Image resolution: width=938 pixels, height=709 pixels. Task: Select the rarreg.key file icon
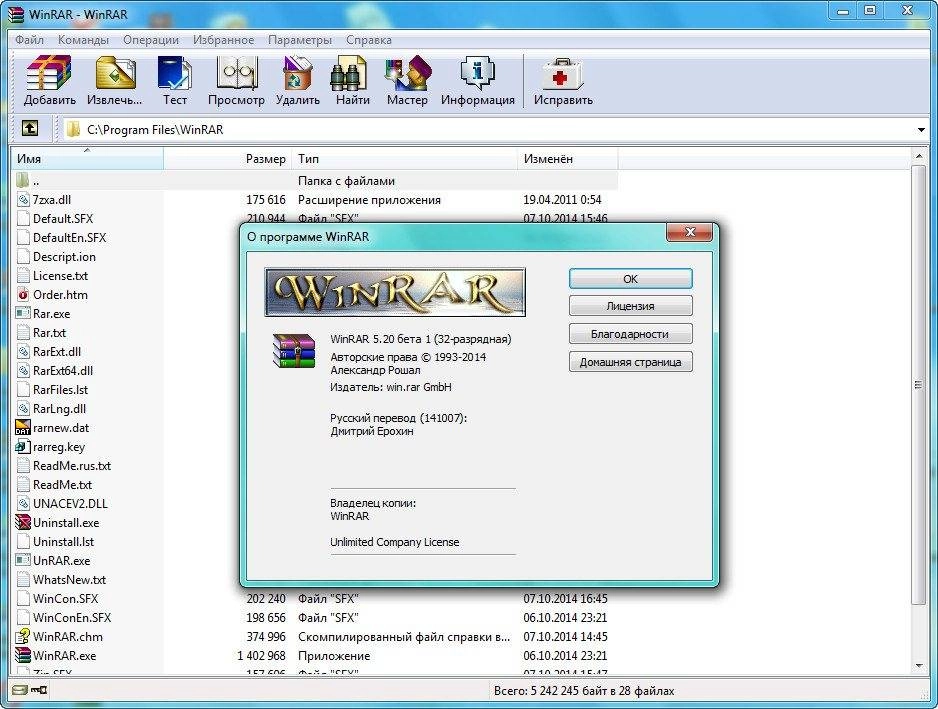click(x=23, y=446)
